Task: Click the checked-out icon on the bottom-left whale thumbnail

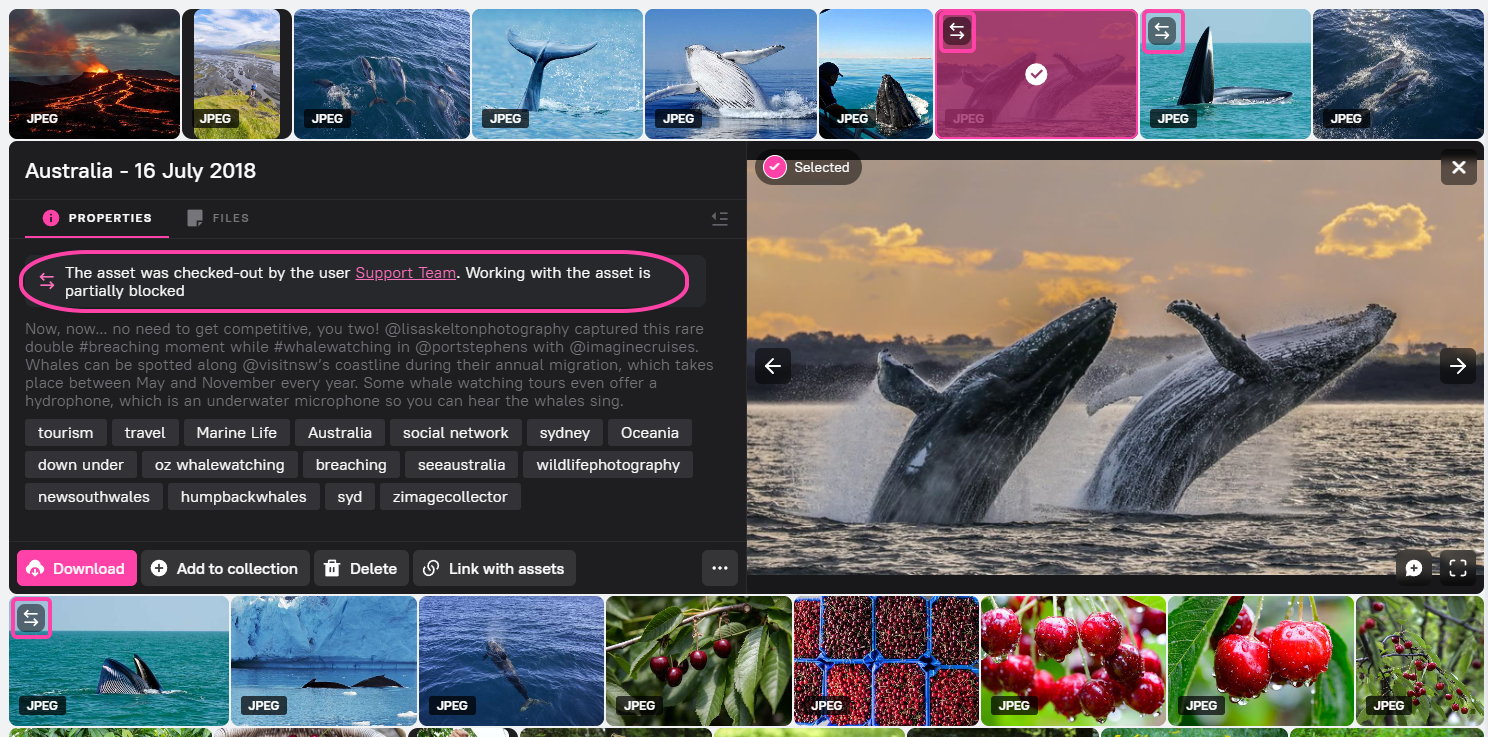Action: (x=31, y=618)
